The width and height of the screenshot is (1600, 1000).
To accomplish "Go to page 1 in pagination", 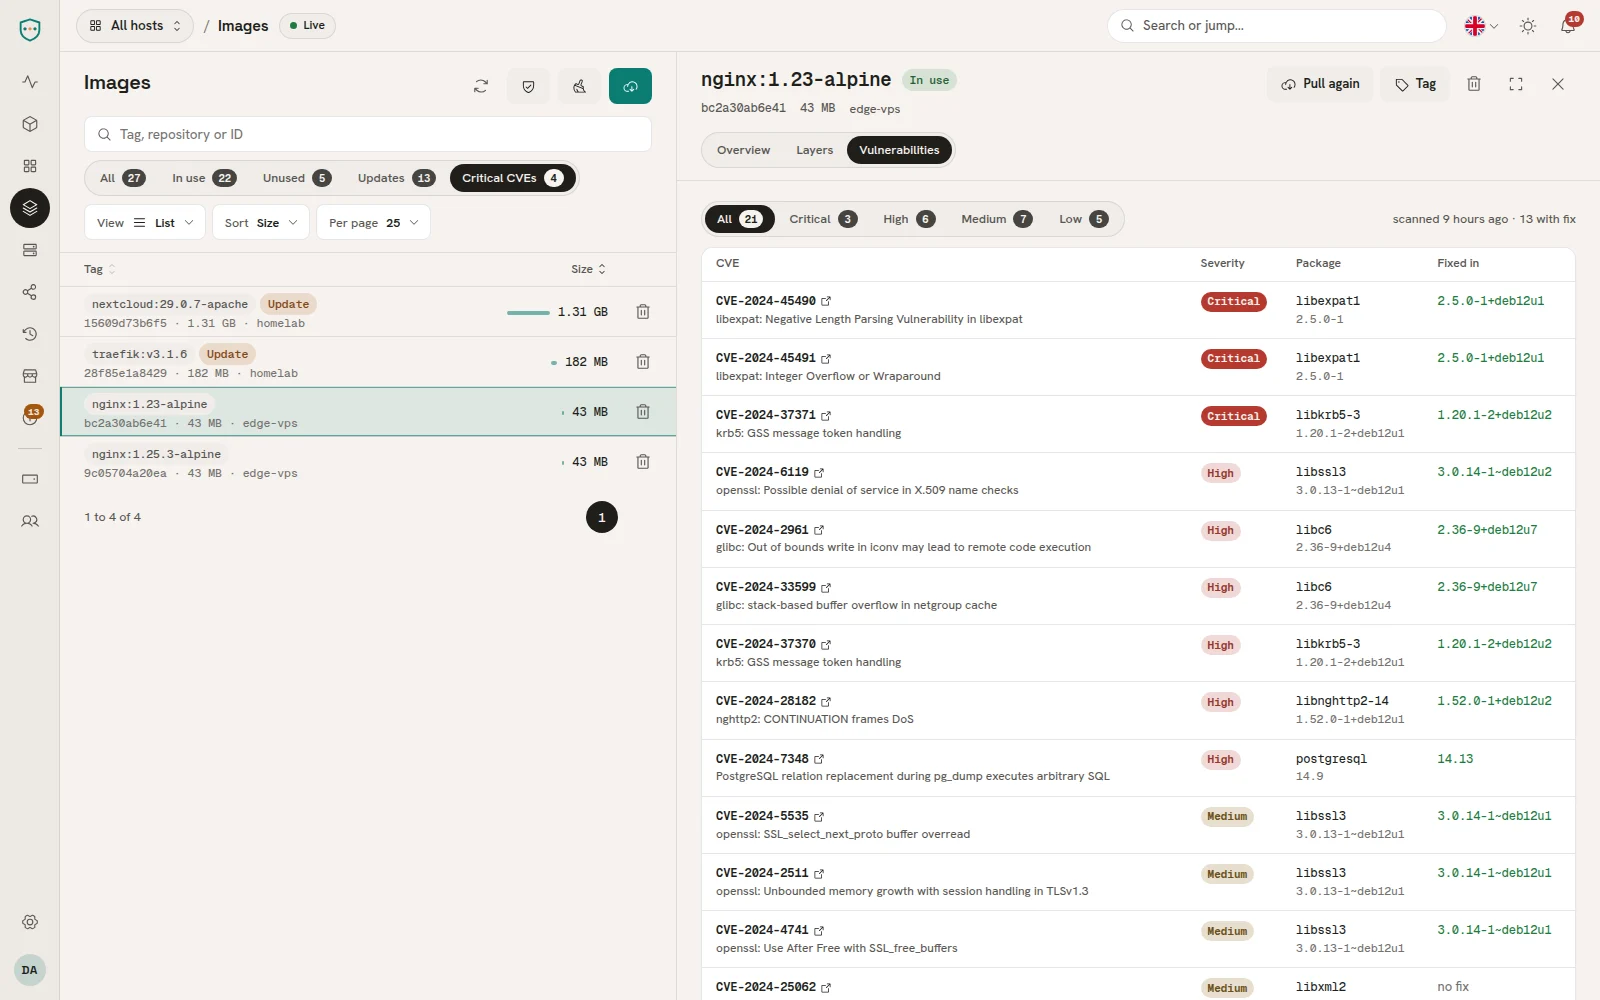I will point(602,517).
